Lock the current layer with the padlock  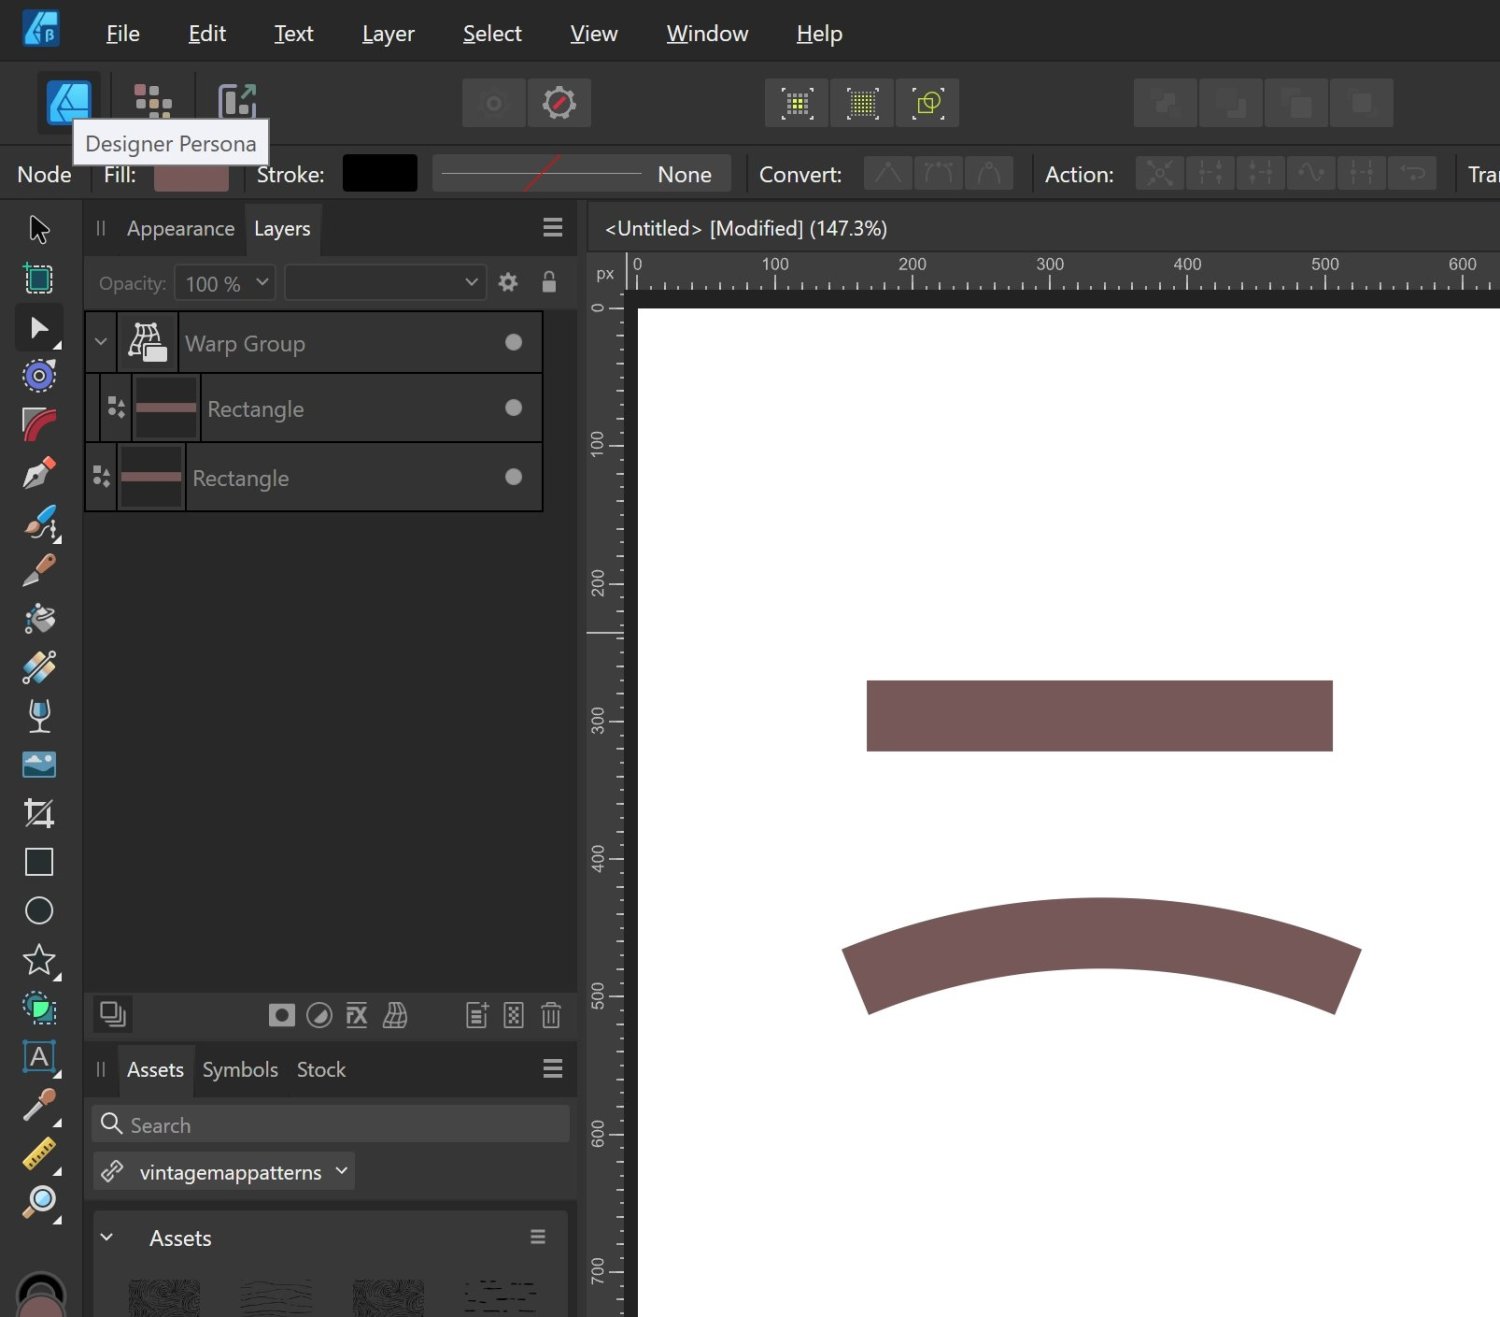(549, 282)
